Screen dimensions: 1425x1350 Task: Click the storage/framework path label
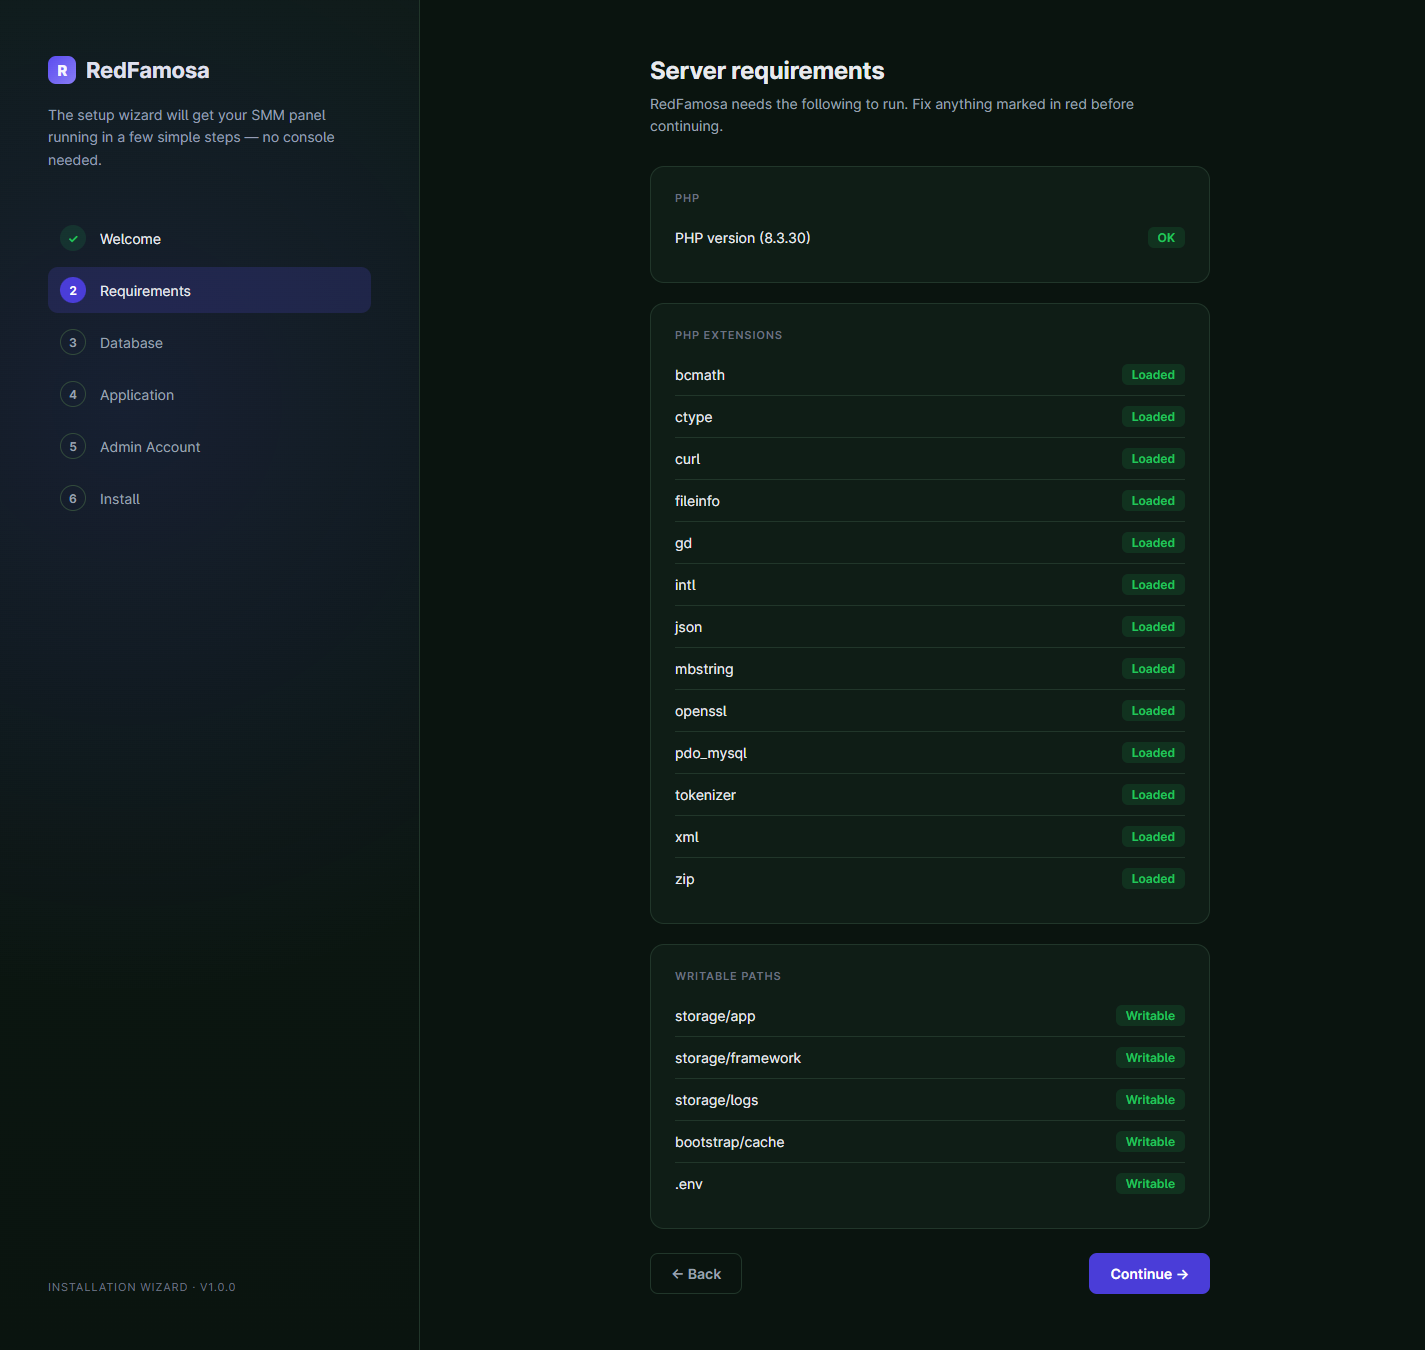pos(738,1058)
